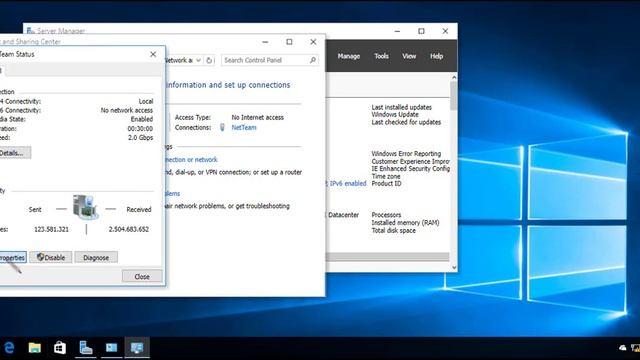Open the address bar dropdown arrow
Image resolution: width=640 pixels, height=360 pixels.
tap(198, 60)
